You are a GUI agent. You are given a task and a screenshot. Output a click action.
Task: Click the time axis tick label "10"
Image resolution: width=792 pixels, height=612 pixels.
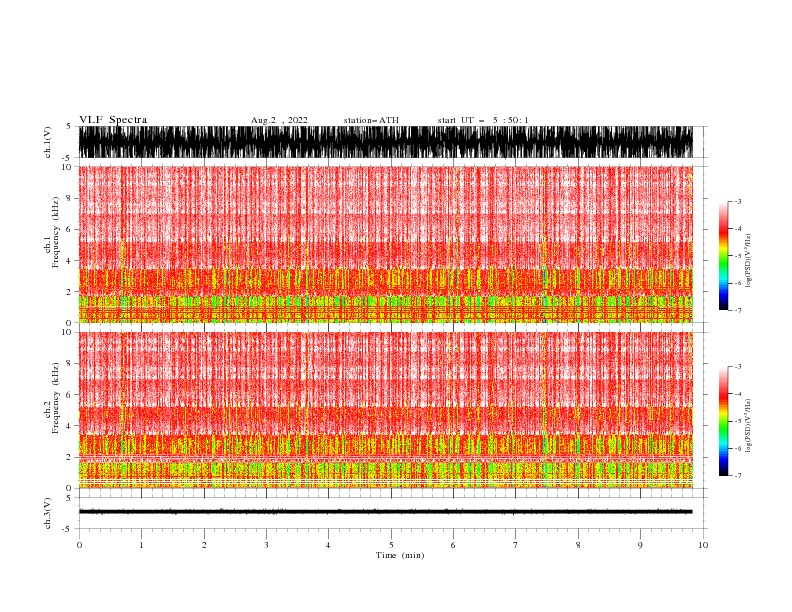(703, 545)
